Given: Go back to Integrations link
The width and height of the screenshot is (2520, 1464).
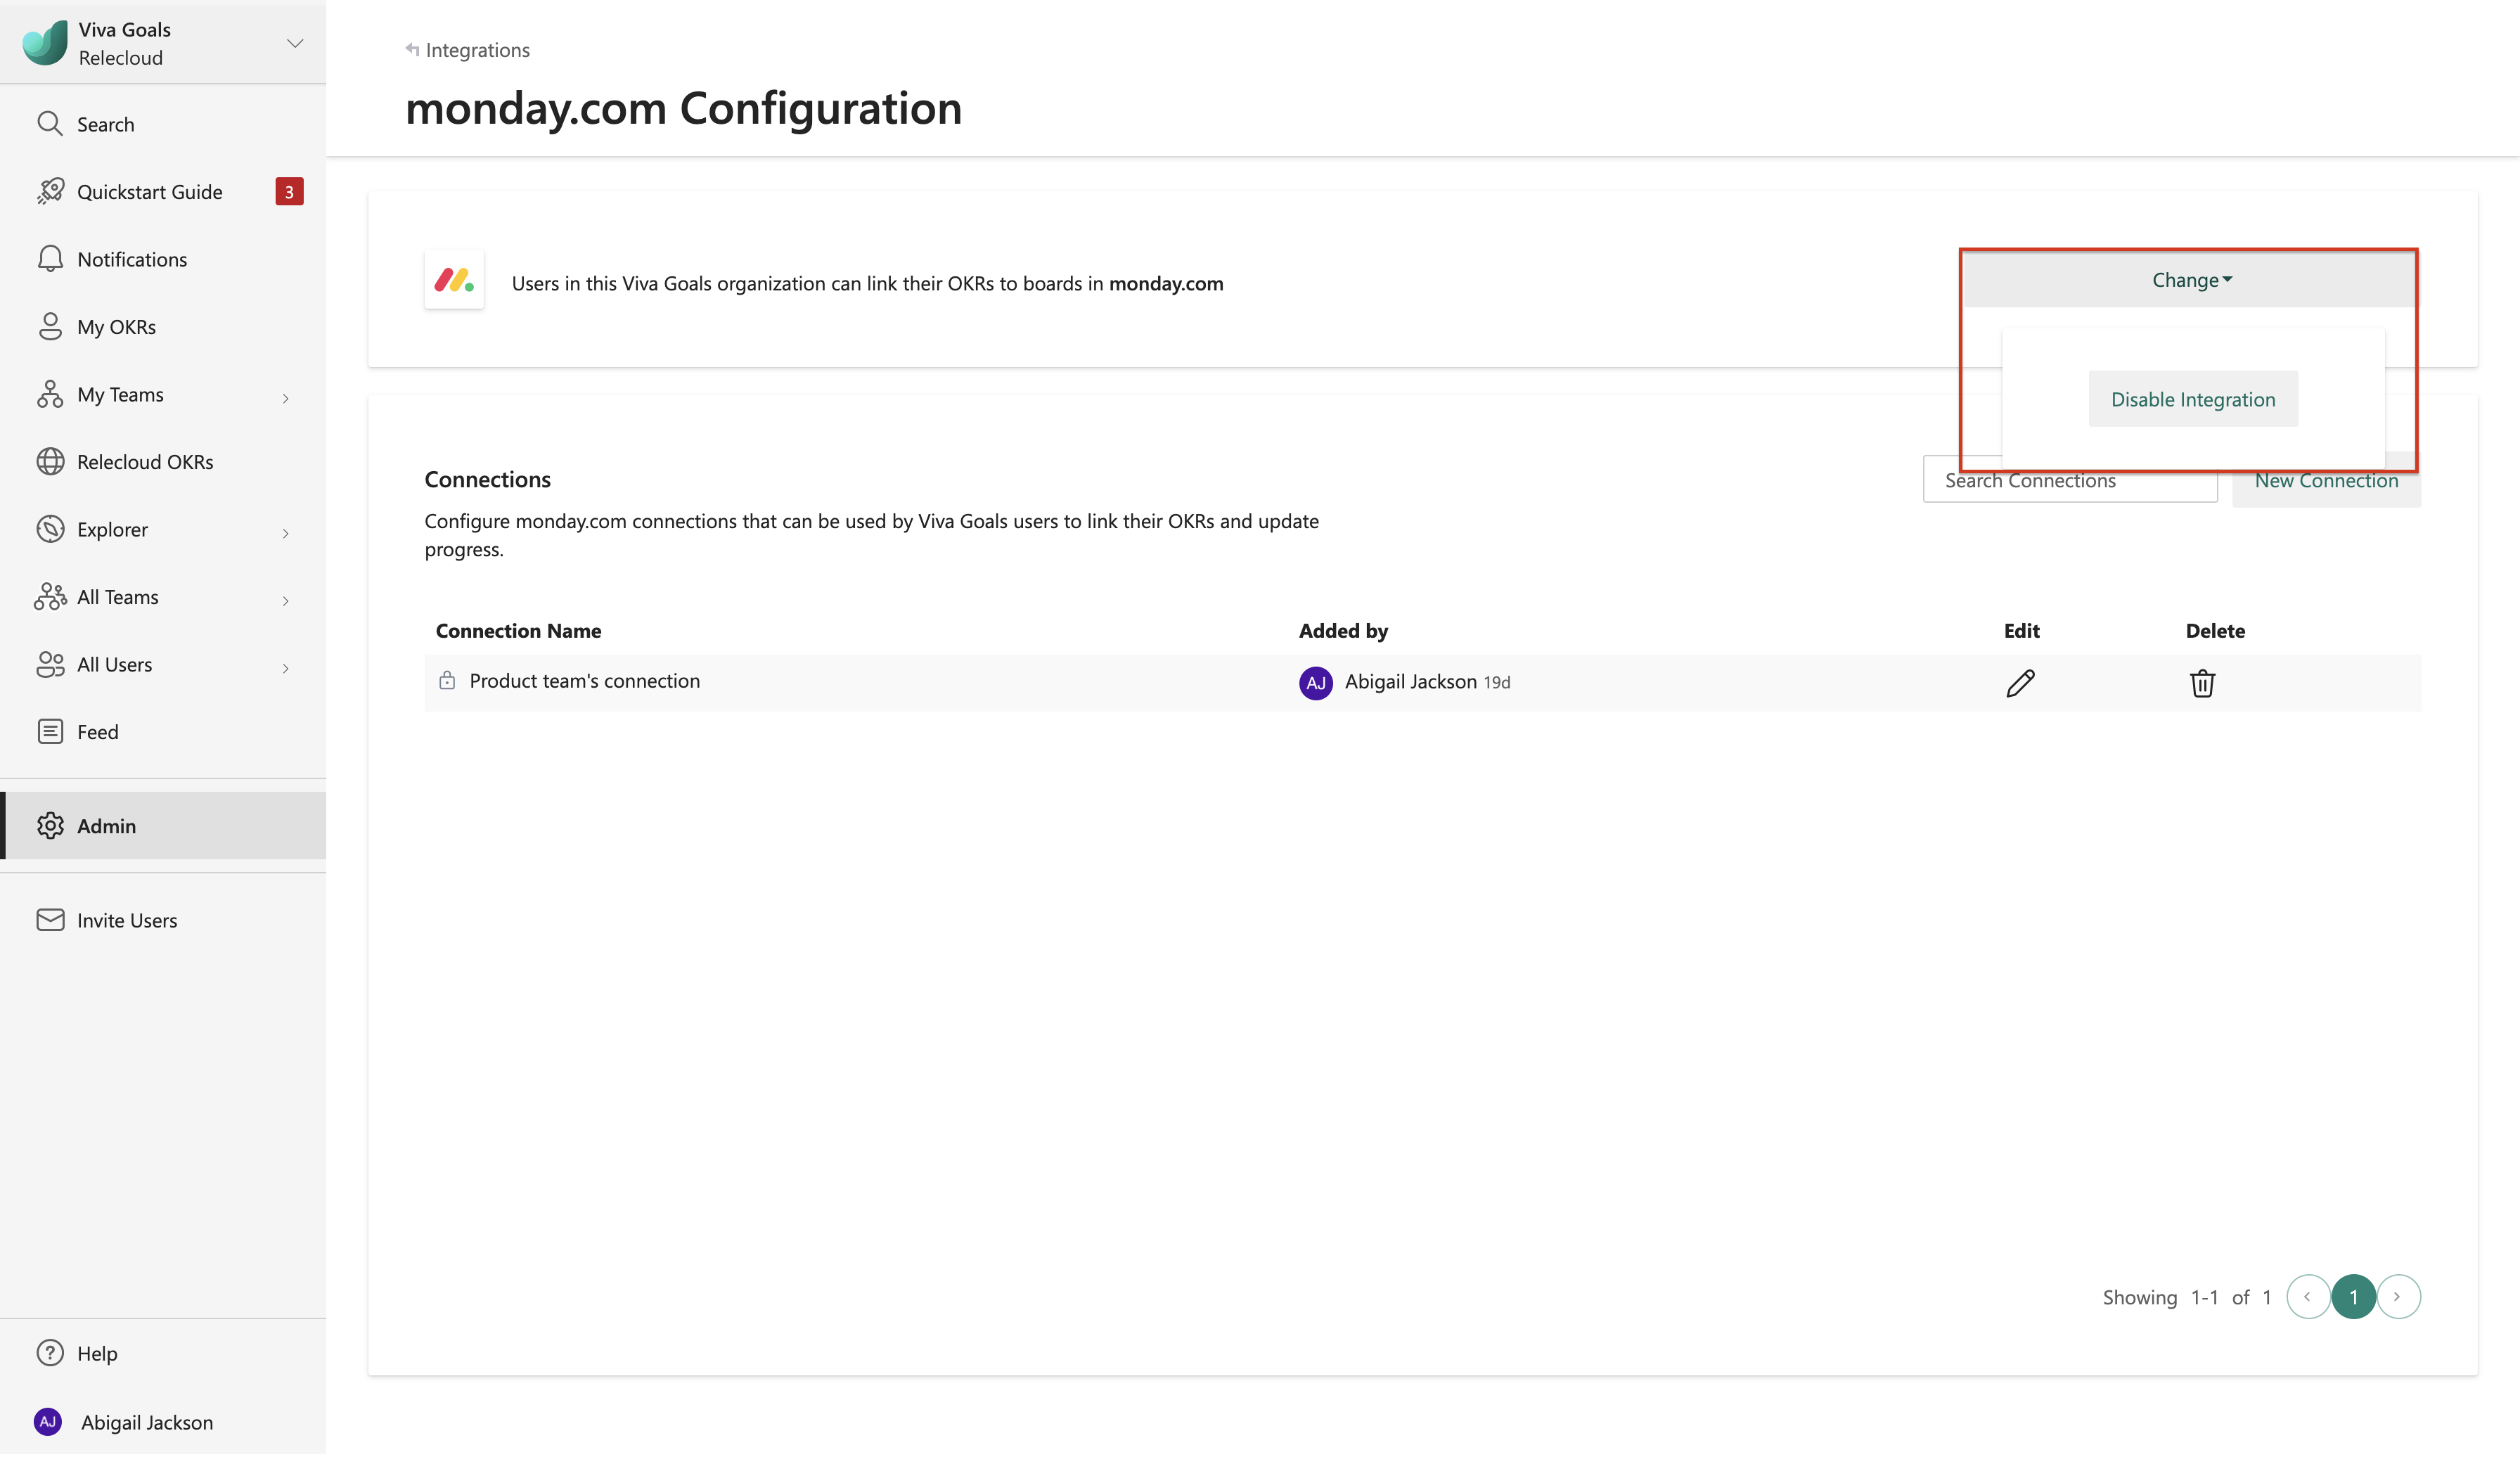Looking at the screenshot, I should (x=468, y=50).
